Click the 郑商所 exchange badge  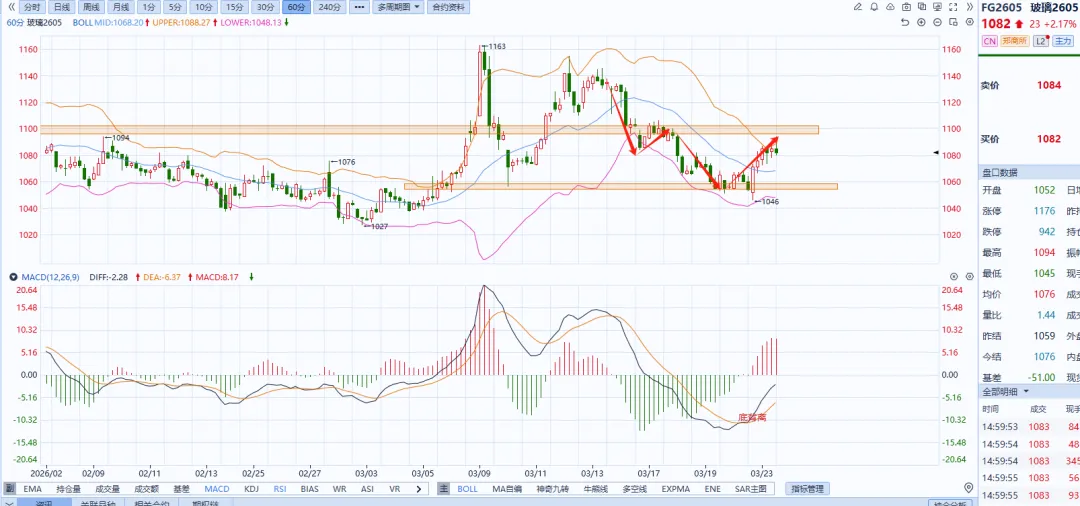[1015, 41]
